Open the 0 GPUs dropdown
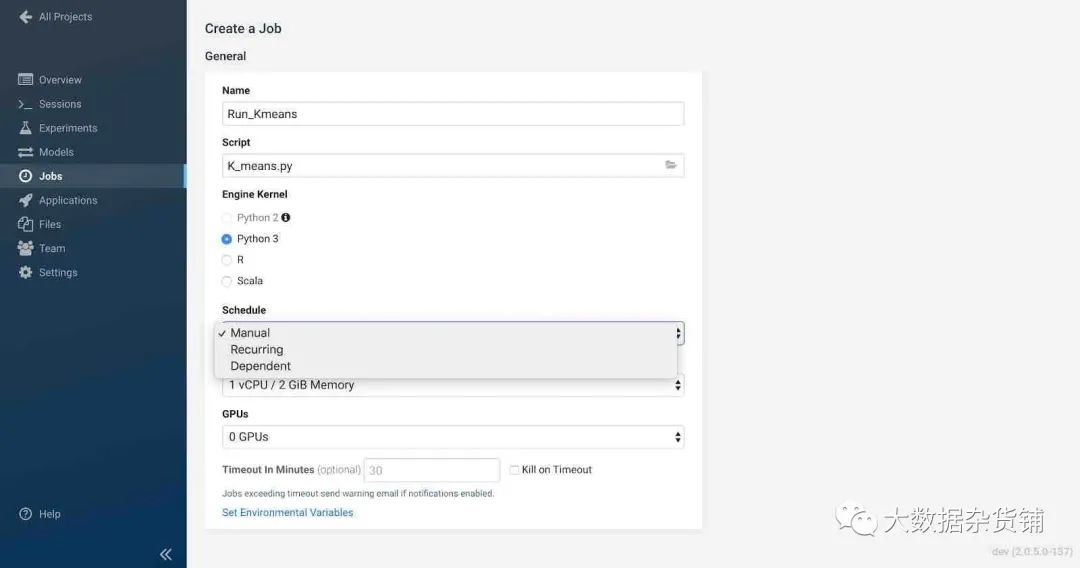 click(x=453, y=437)
